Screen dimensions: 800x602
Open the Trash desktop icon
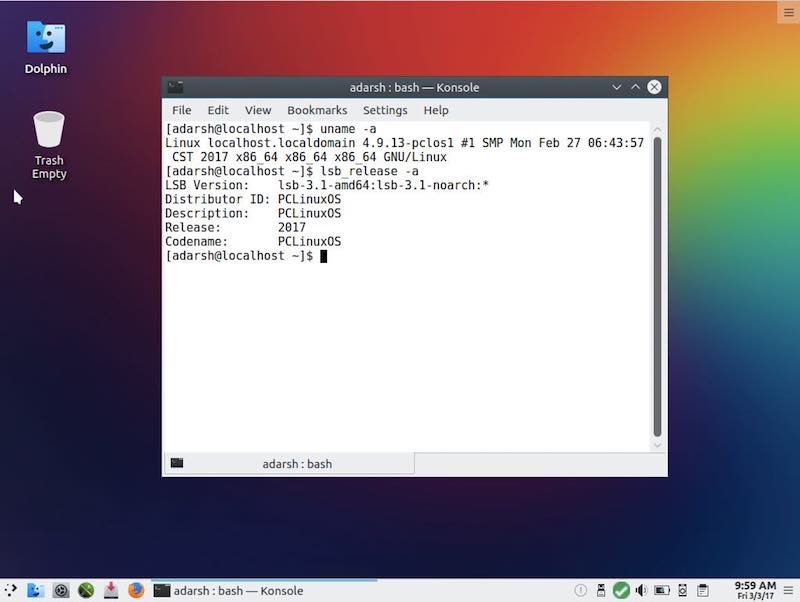coord(49,145)
